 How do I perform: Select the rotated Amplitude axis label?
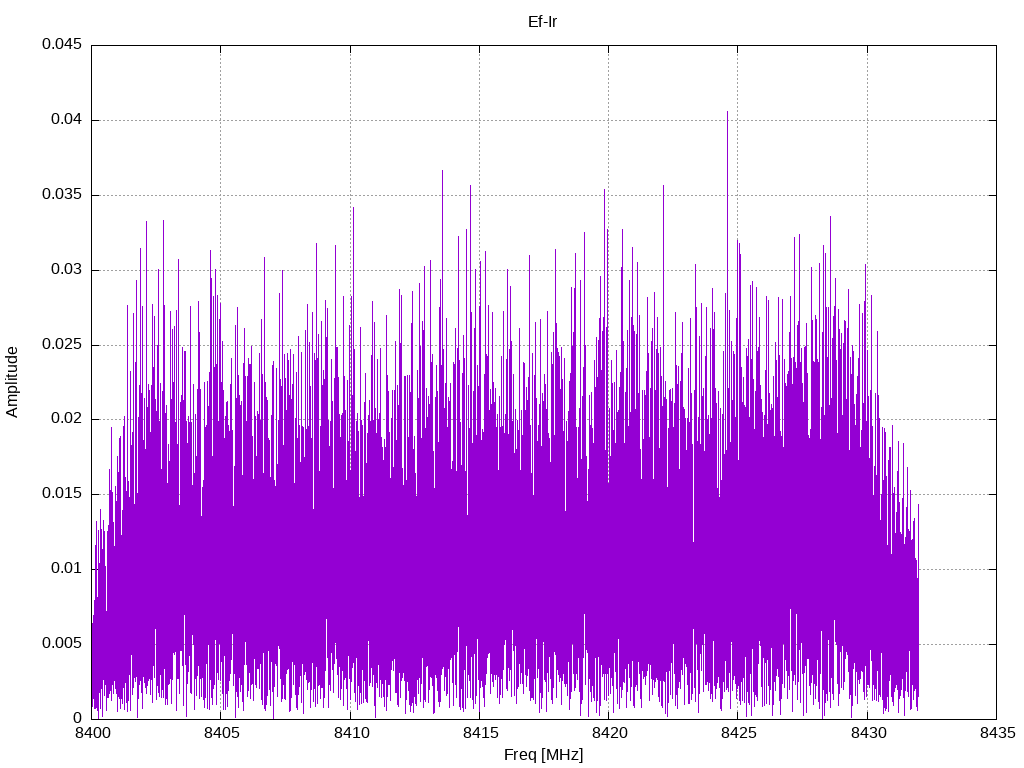12,382
